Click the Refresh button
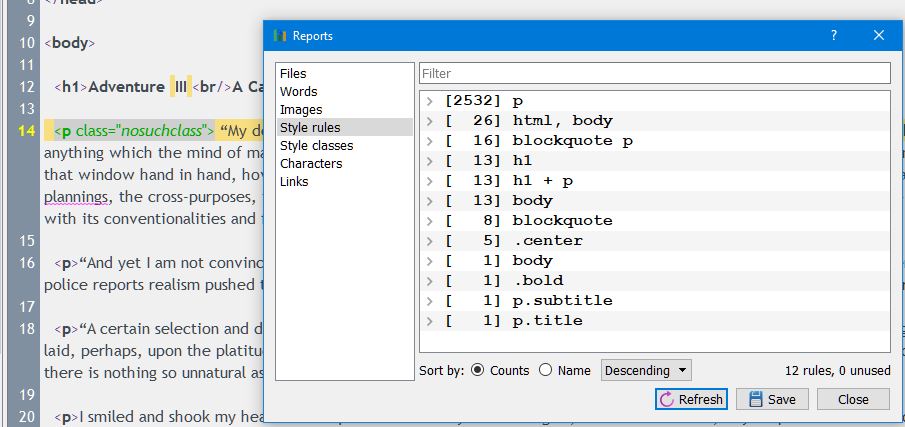Image resolution: width=905 pixels, height=427 pixels. point(691,399)
